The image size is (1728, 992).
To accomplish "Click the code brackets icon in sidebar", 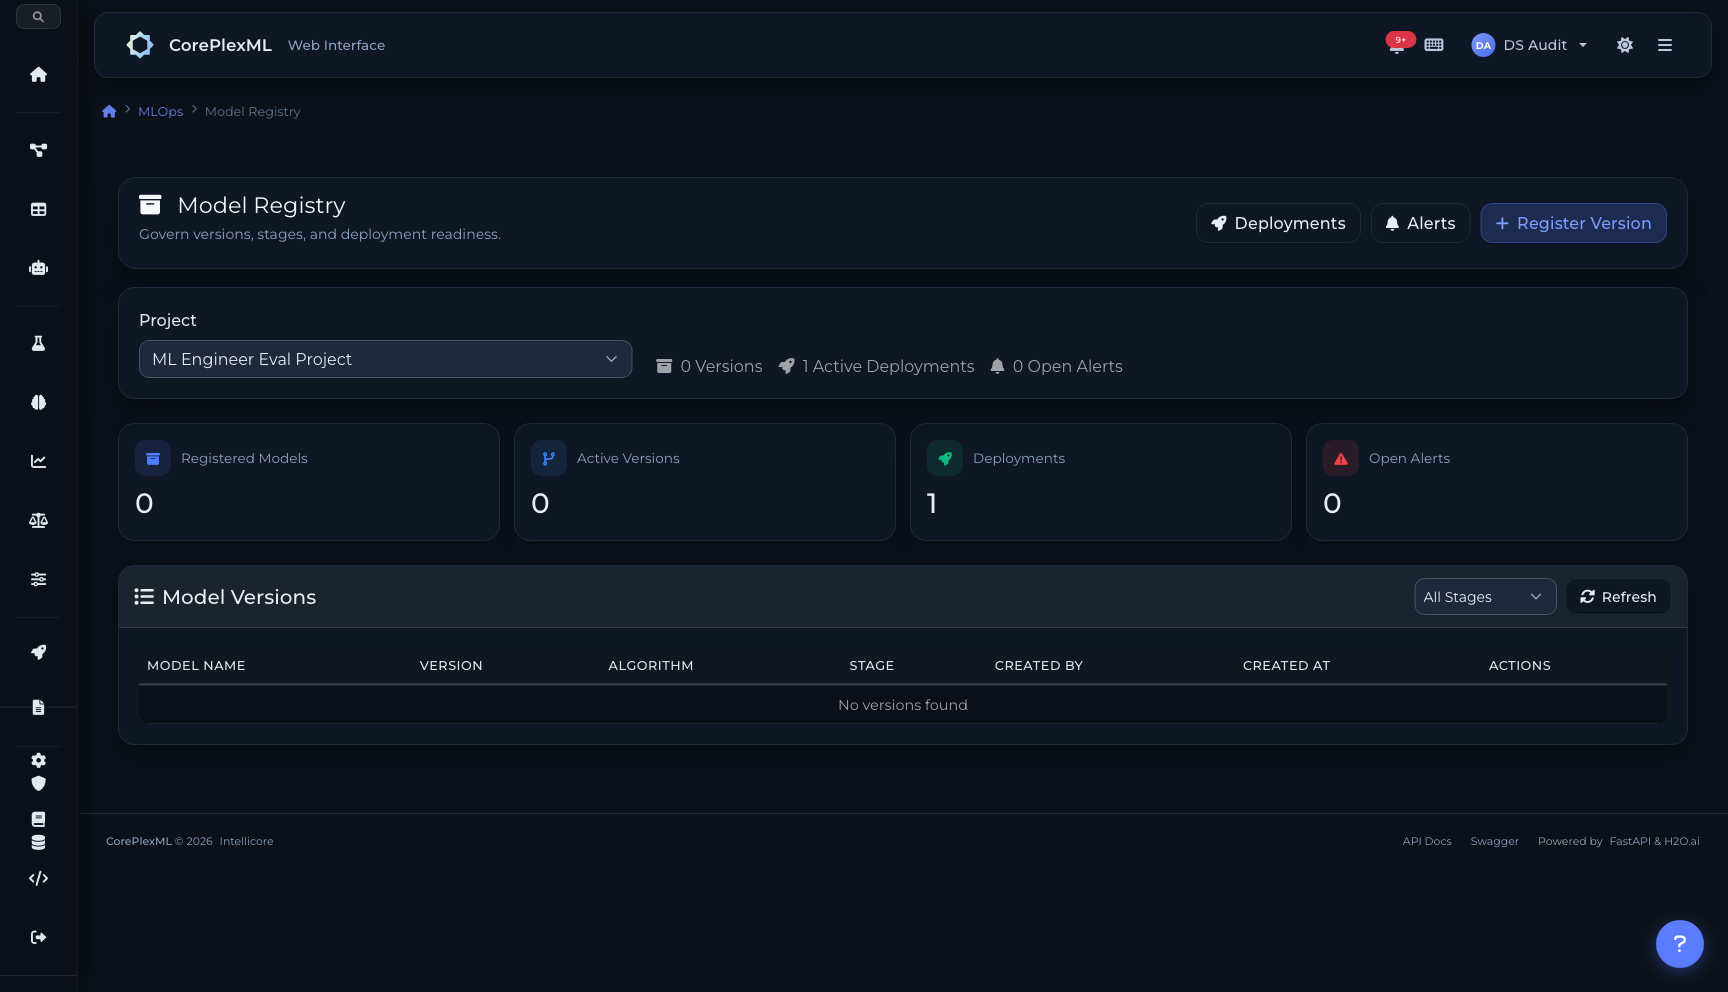I will [x=38, y=878].
